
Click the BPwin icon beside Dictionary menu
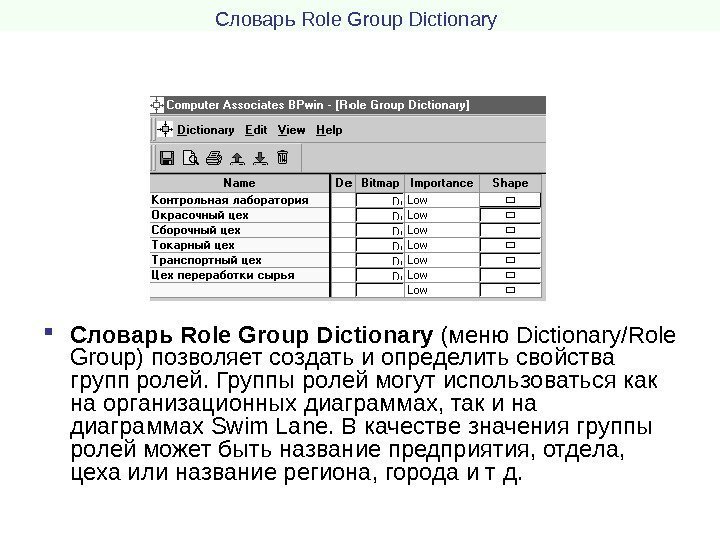(165, 129)
